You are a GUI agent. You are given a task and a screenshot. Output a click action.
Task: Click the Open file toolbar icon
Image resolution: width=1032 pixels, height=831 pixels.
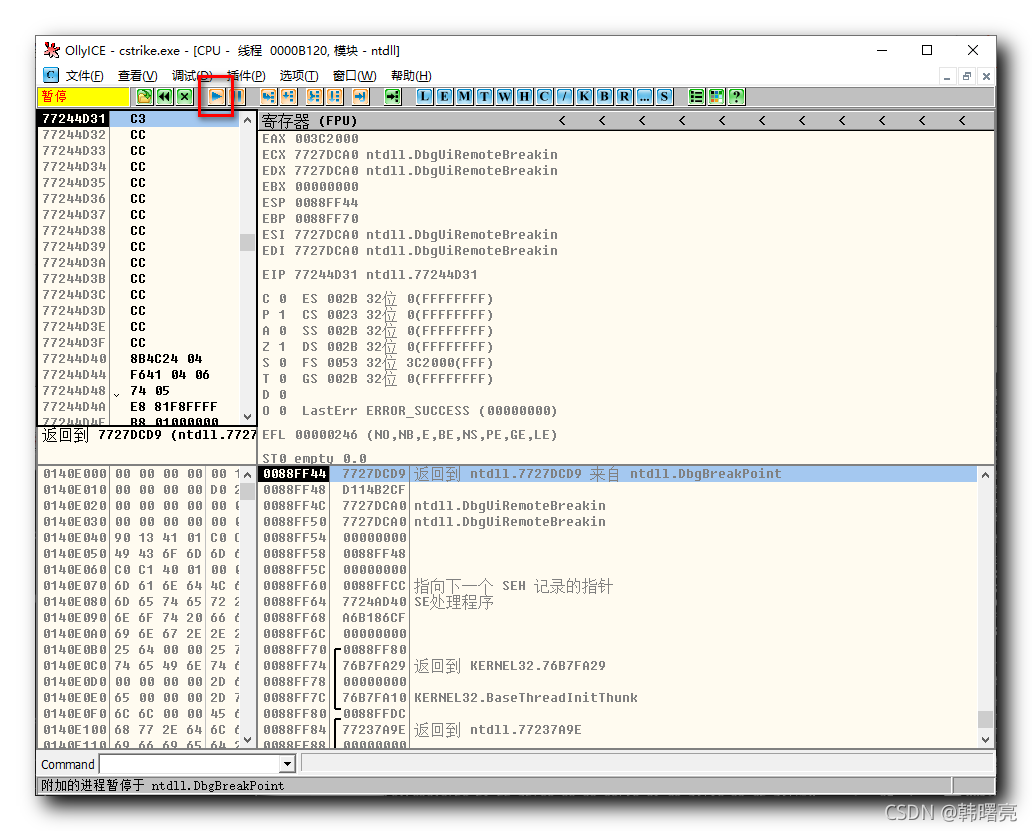click(144, 97)
